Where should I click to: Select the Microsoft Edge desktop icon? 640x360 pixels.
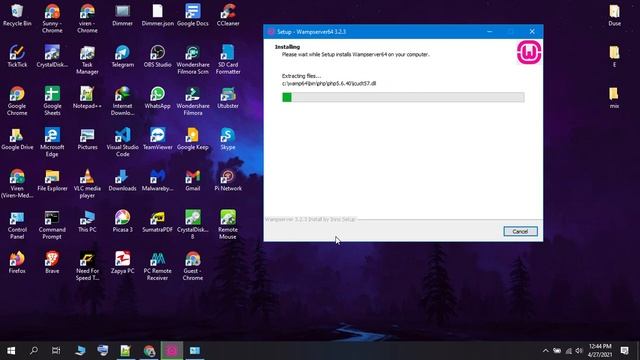coord(52,142)
